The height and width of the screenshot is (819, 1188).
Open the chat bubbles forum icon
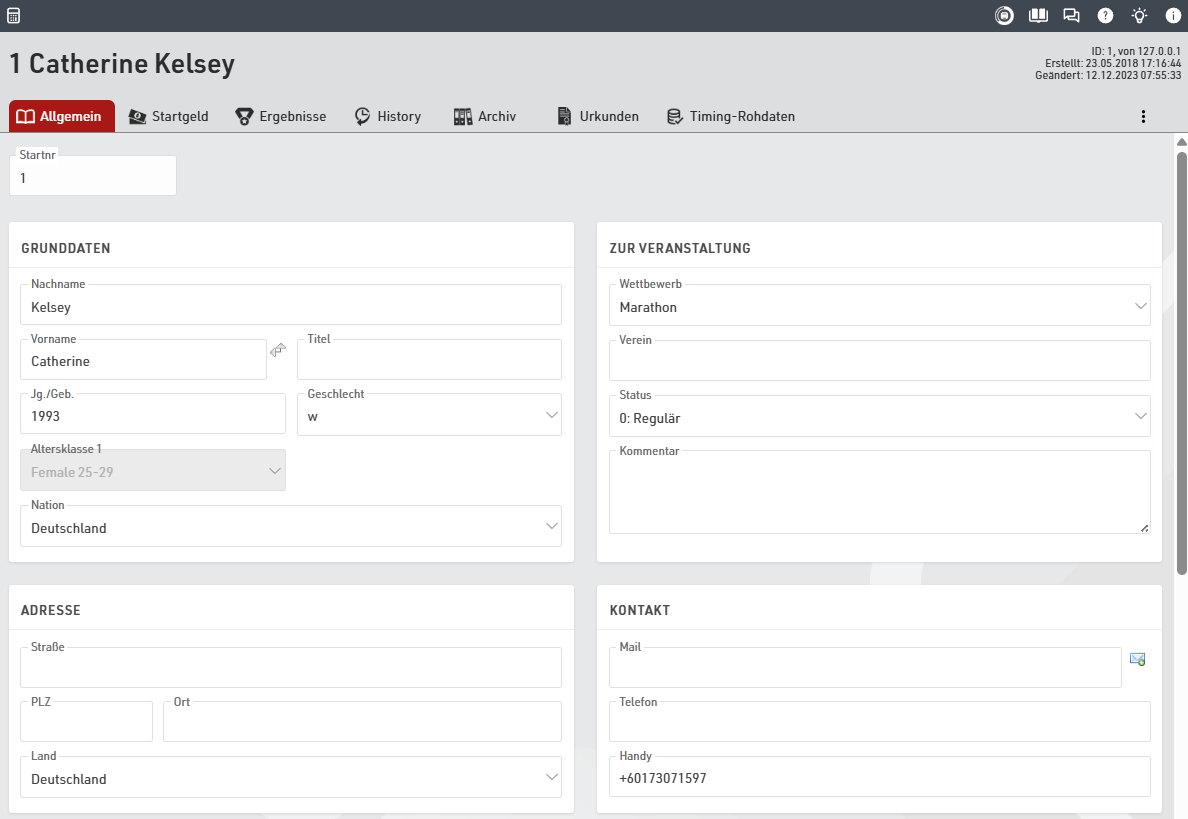1071,16
